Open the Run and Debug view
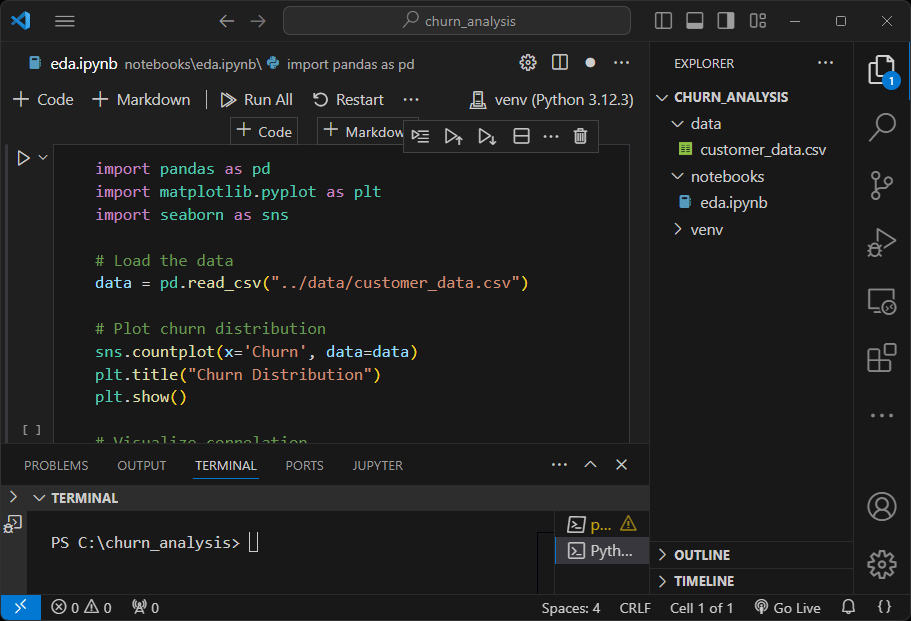The image size is (911, 621). [881, 243]
